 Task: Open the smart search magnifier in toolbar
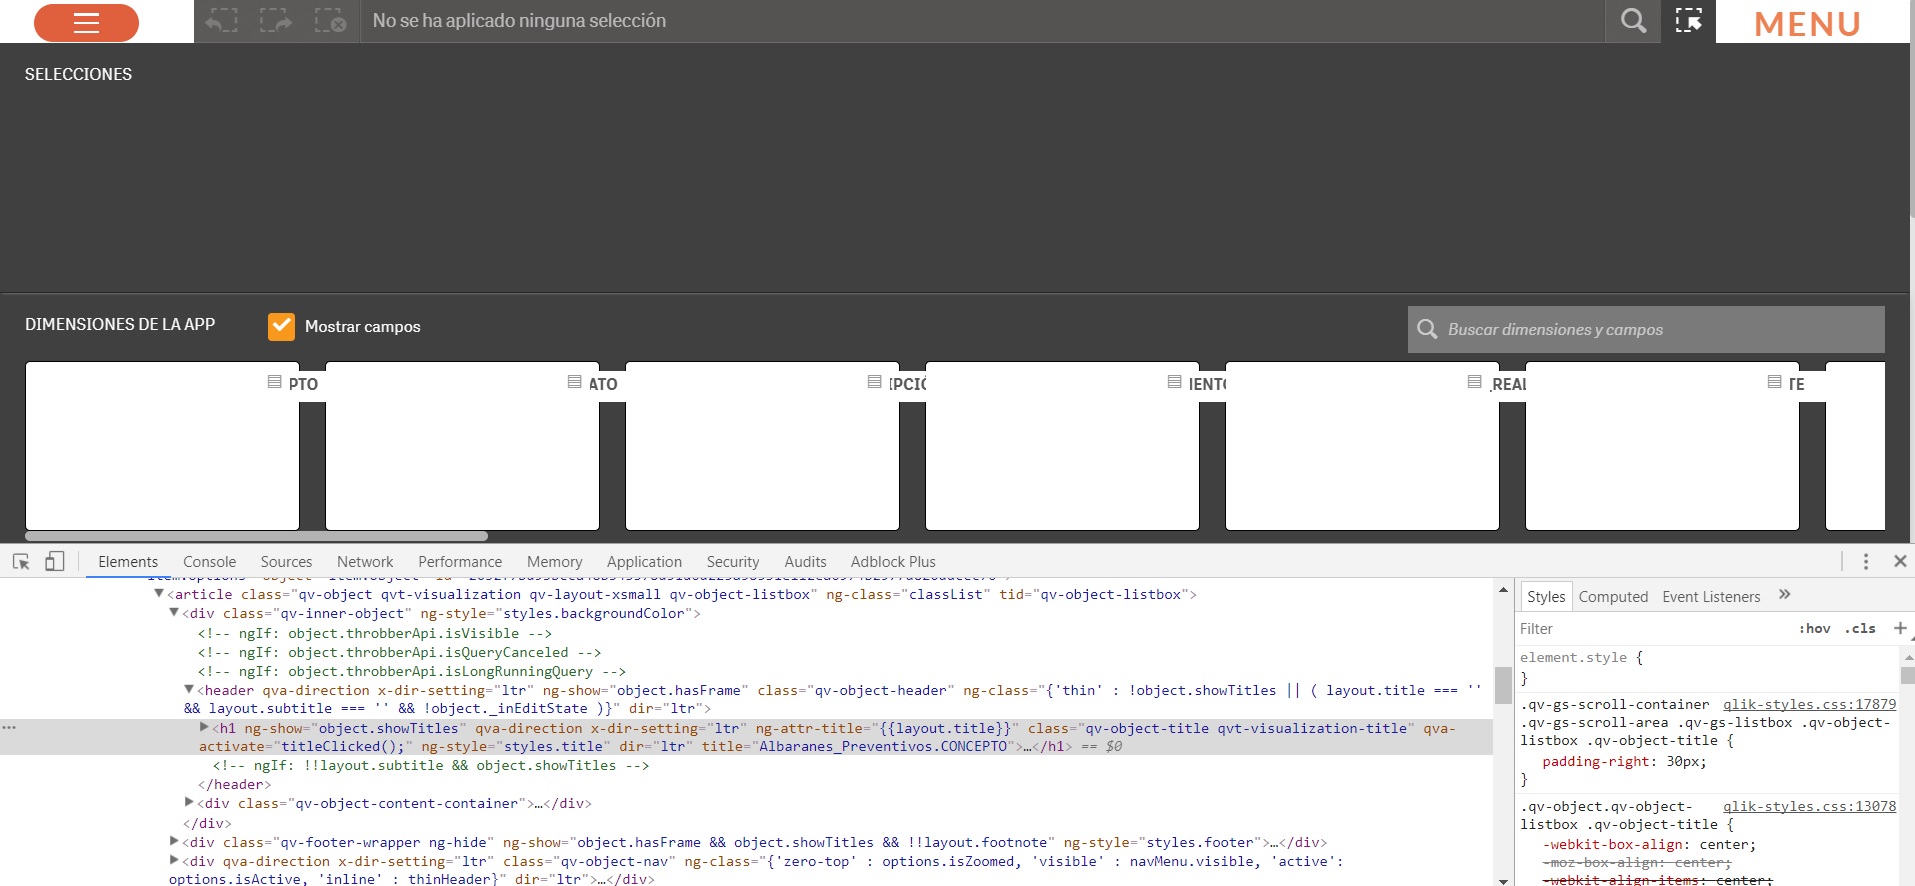coord(1633,21)
